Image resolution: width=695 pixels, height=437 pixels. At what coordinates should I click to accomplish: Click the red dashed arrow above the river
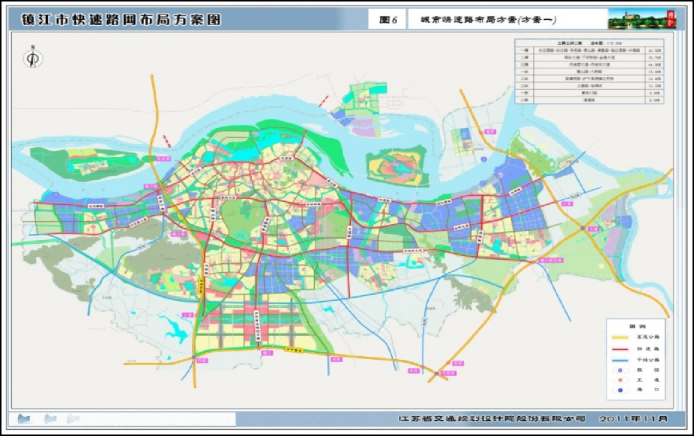click(325, 101)
